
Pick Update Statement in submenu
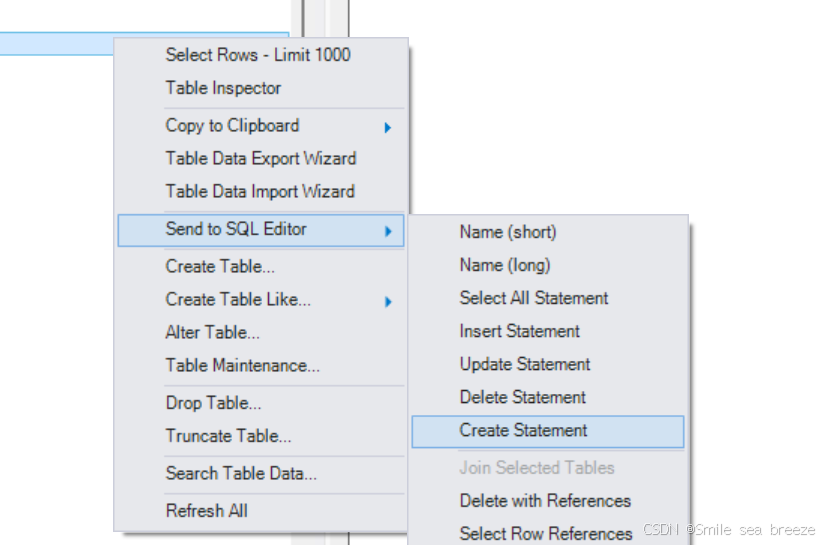click(525, 364)
